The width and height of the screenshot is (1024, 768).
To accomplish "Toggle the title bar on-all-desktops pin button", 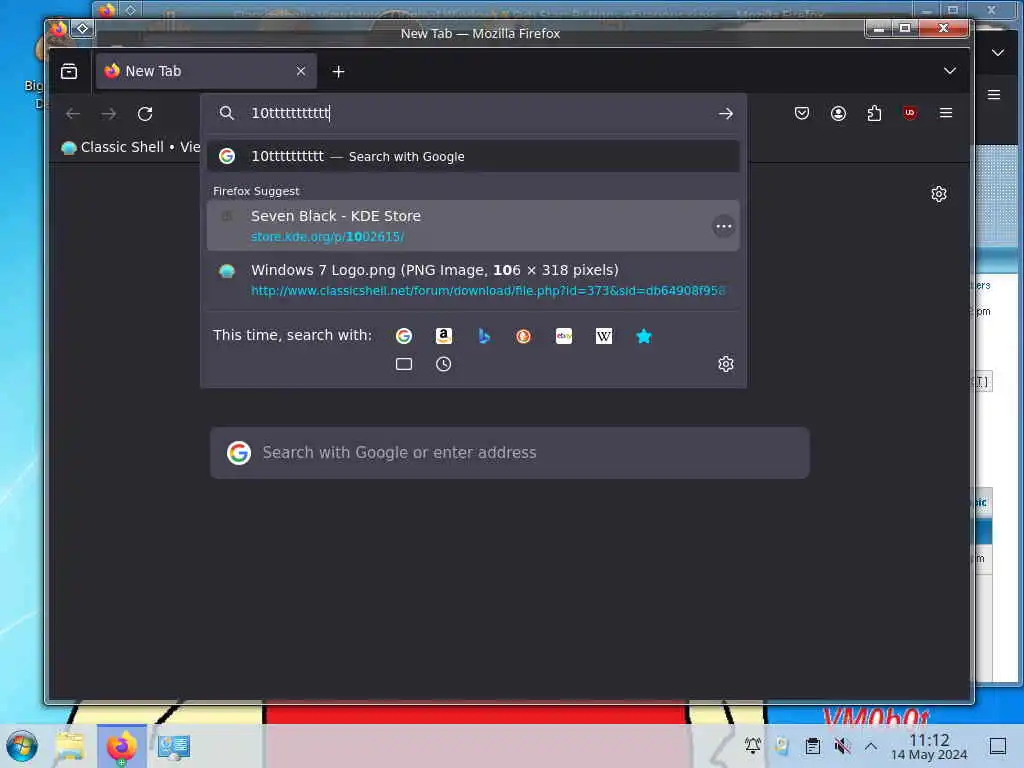I will click(x=83, y=28).
